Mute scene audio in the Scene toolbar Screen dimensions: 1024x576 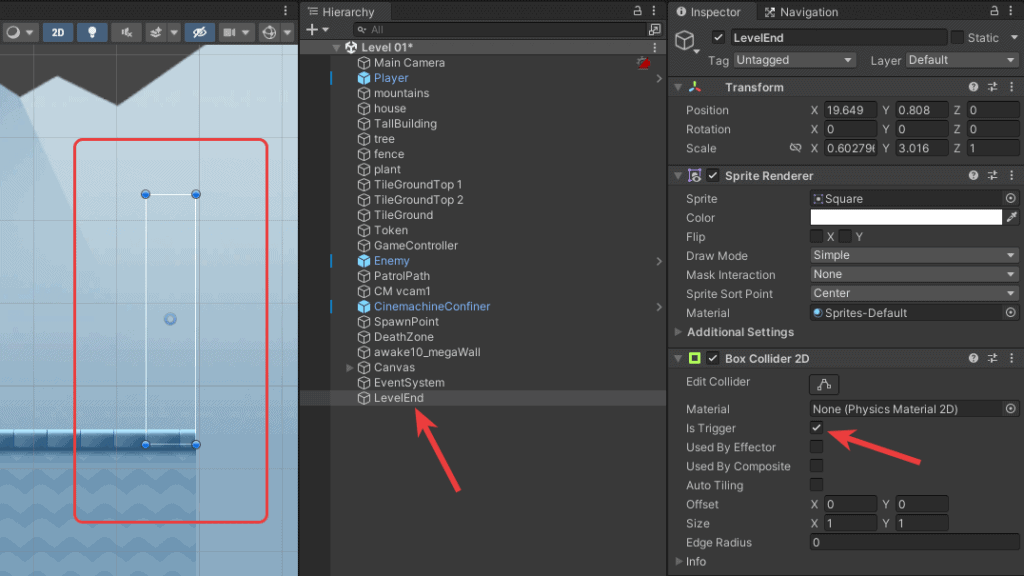(x=128, y=32)
